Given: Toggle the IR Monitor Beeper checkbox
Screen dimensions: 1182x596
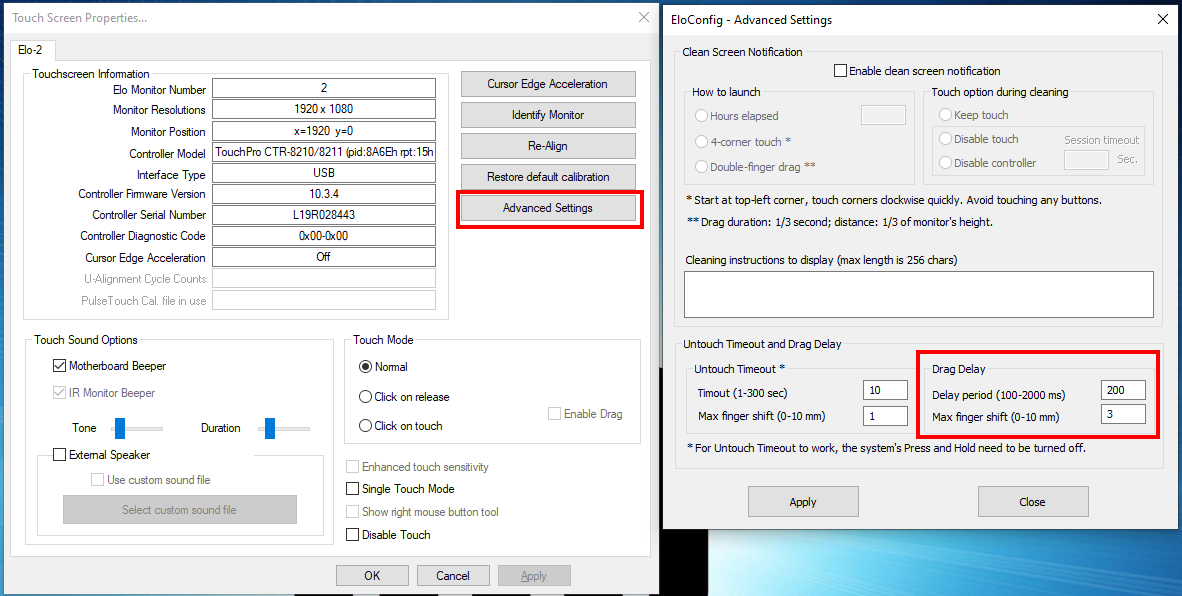Looking at the screenshot, I should pos(60,393).
